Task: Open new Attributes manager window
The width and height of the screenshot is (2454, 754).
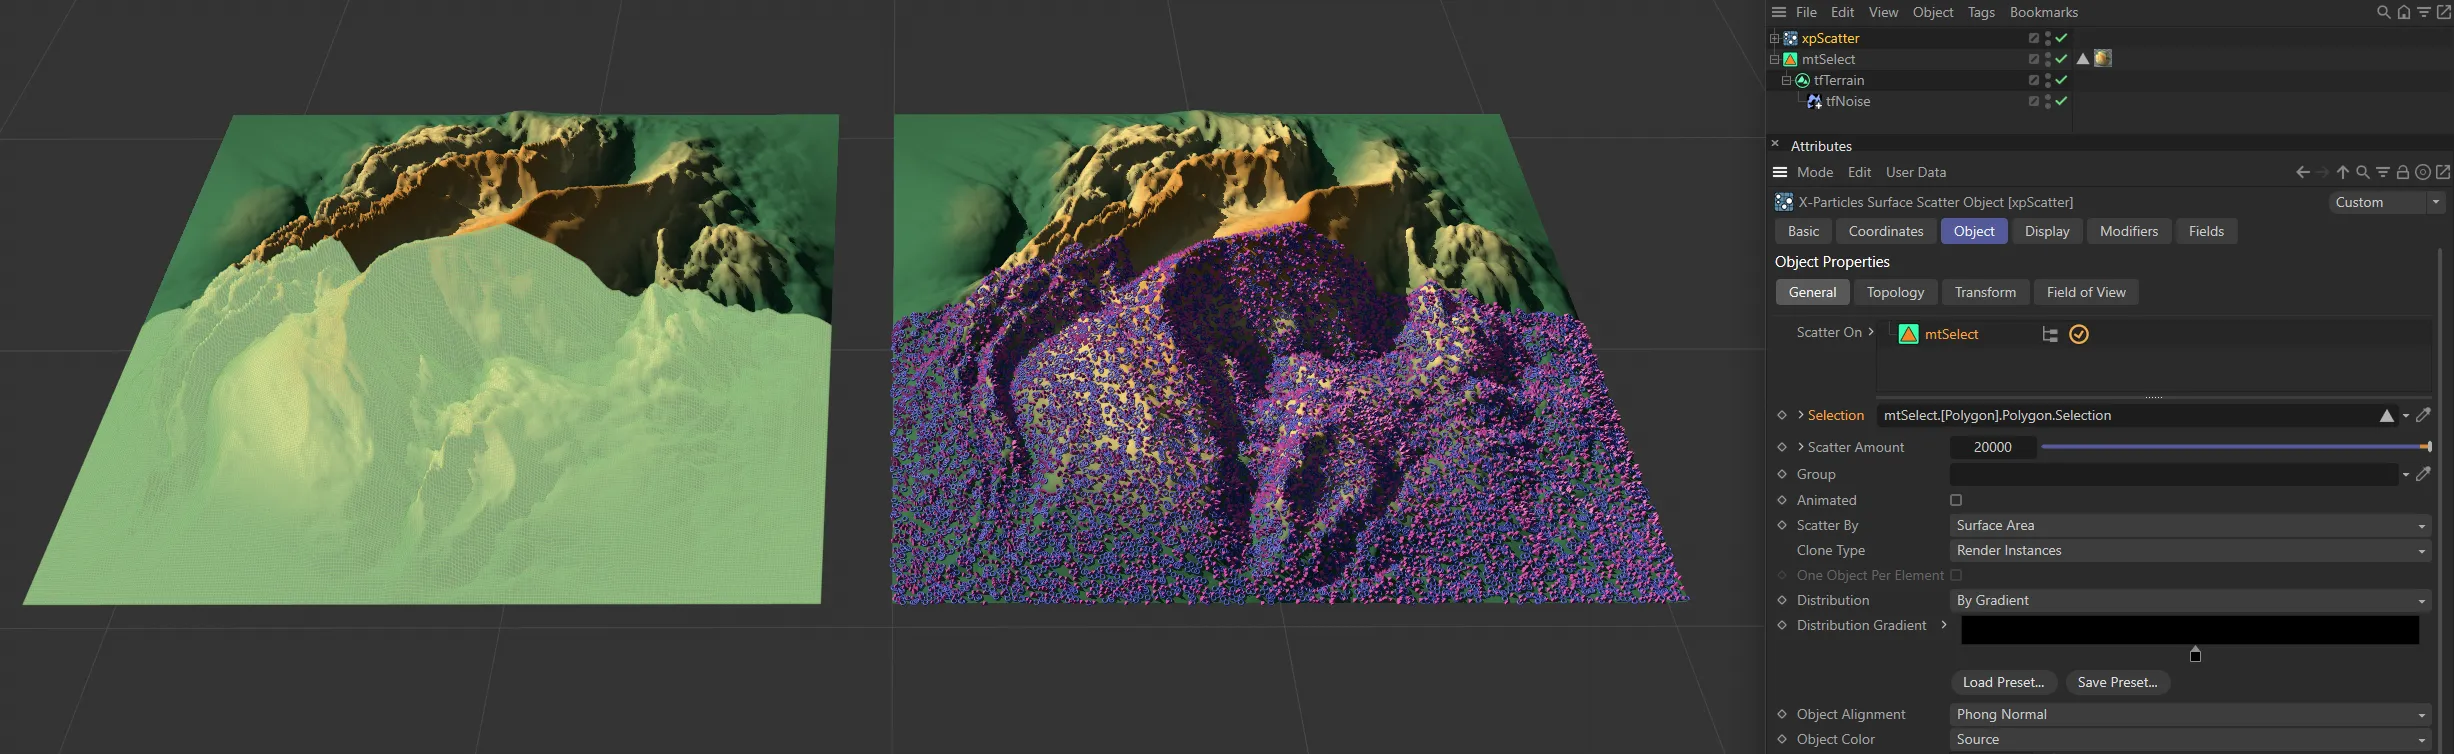Action: pyautogui.click(x=2443, y=172)
